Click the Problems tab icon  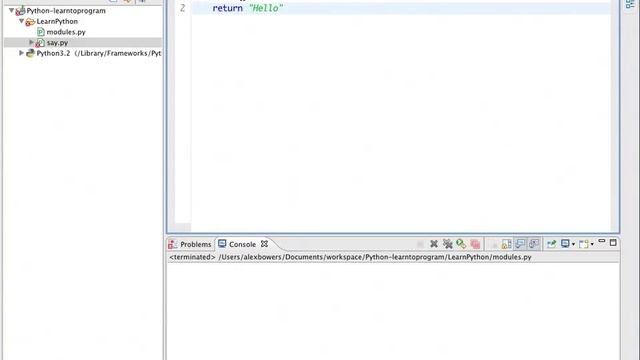(173, 244)
